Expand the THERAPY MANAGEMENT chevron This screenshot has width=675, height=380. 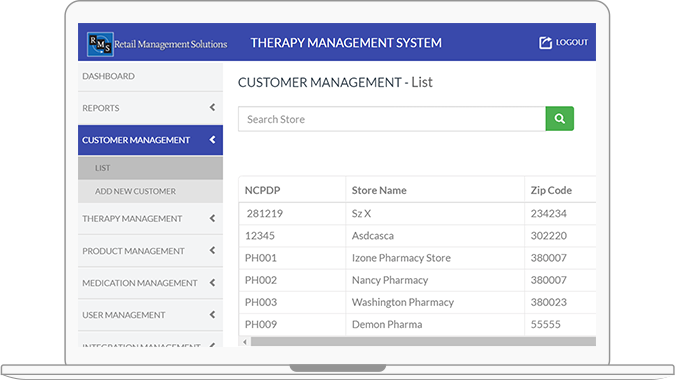pyautogui.click(x=212, y=218)
